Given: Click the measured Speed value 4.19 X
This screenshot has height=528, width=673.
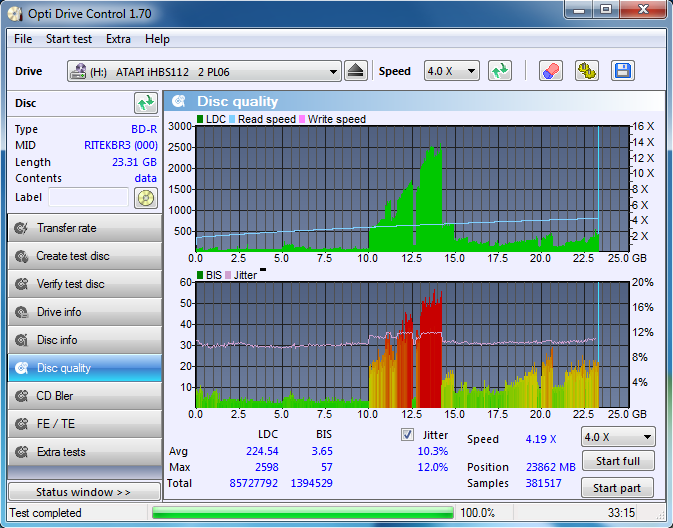Looking at the screenshot, I should tap(541, 439).
